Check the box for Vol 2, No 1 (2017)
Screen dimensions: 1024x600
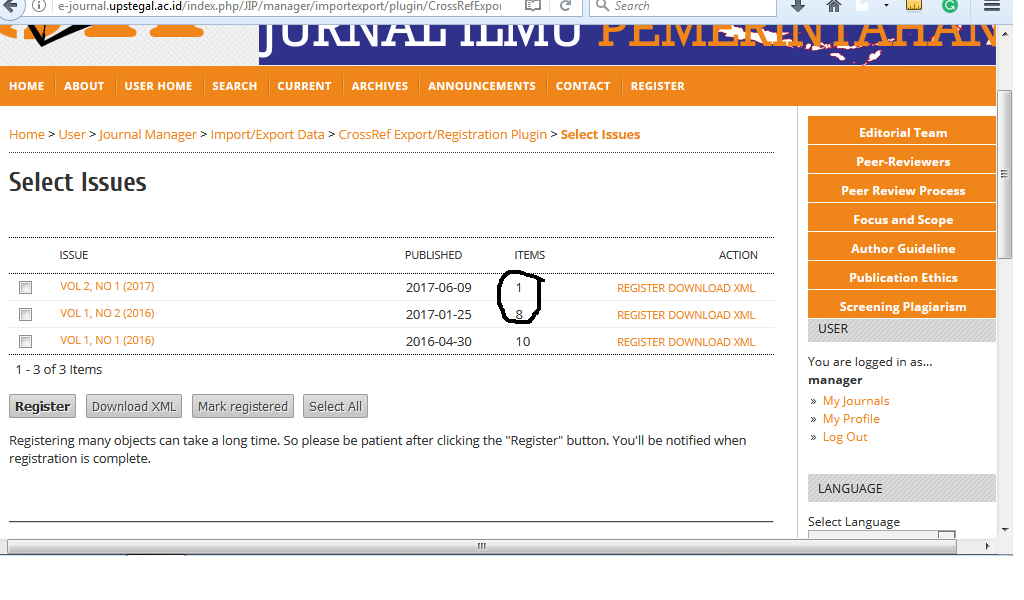(x=26, y=288)
